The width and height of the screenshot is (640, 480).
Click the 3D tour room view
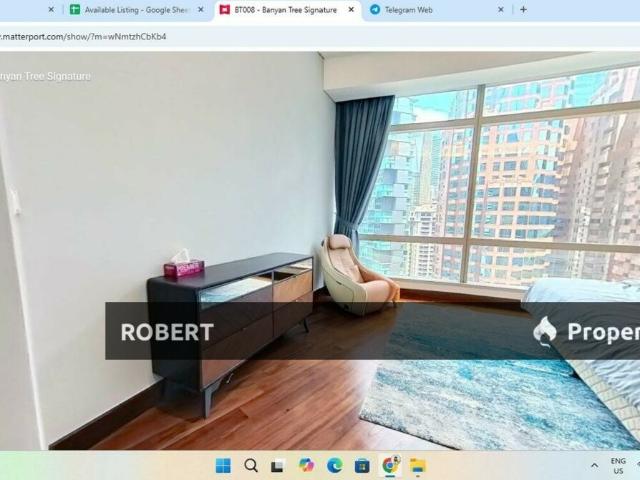click(x=320, y=251)
